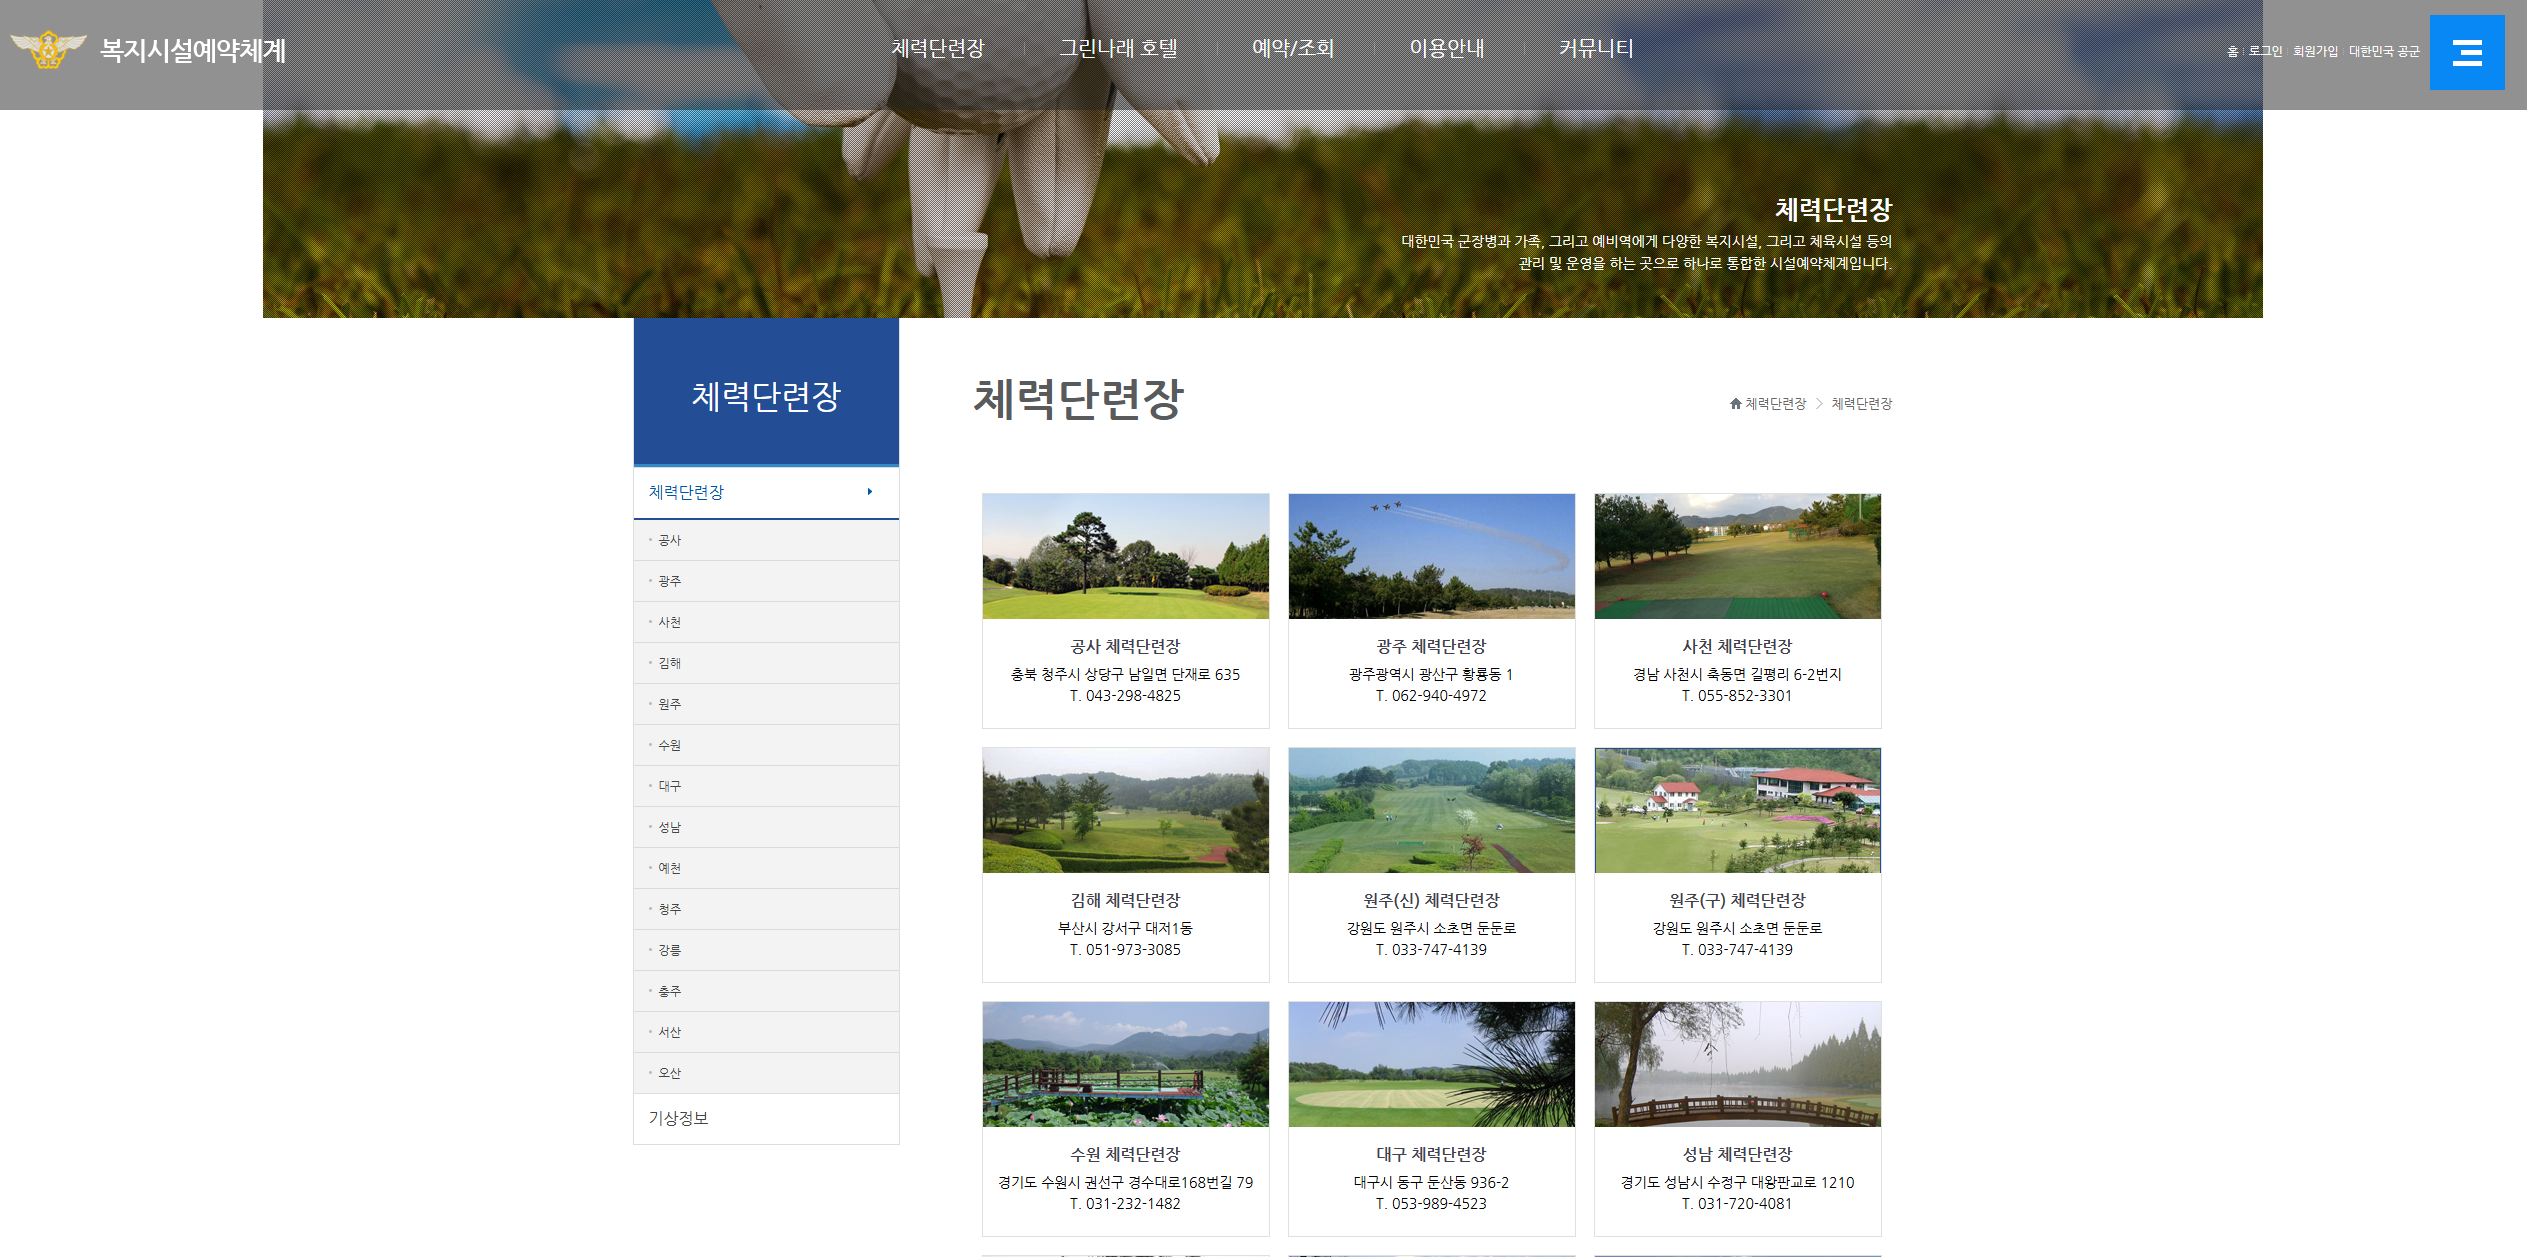Select 김해 in the sidebar list
This screenshot has width=2527, height=1257.
pos(669,663)
